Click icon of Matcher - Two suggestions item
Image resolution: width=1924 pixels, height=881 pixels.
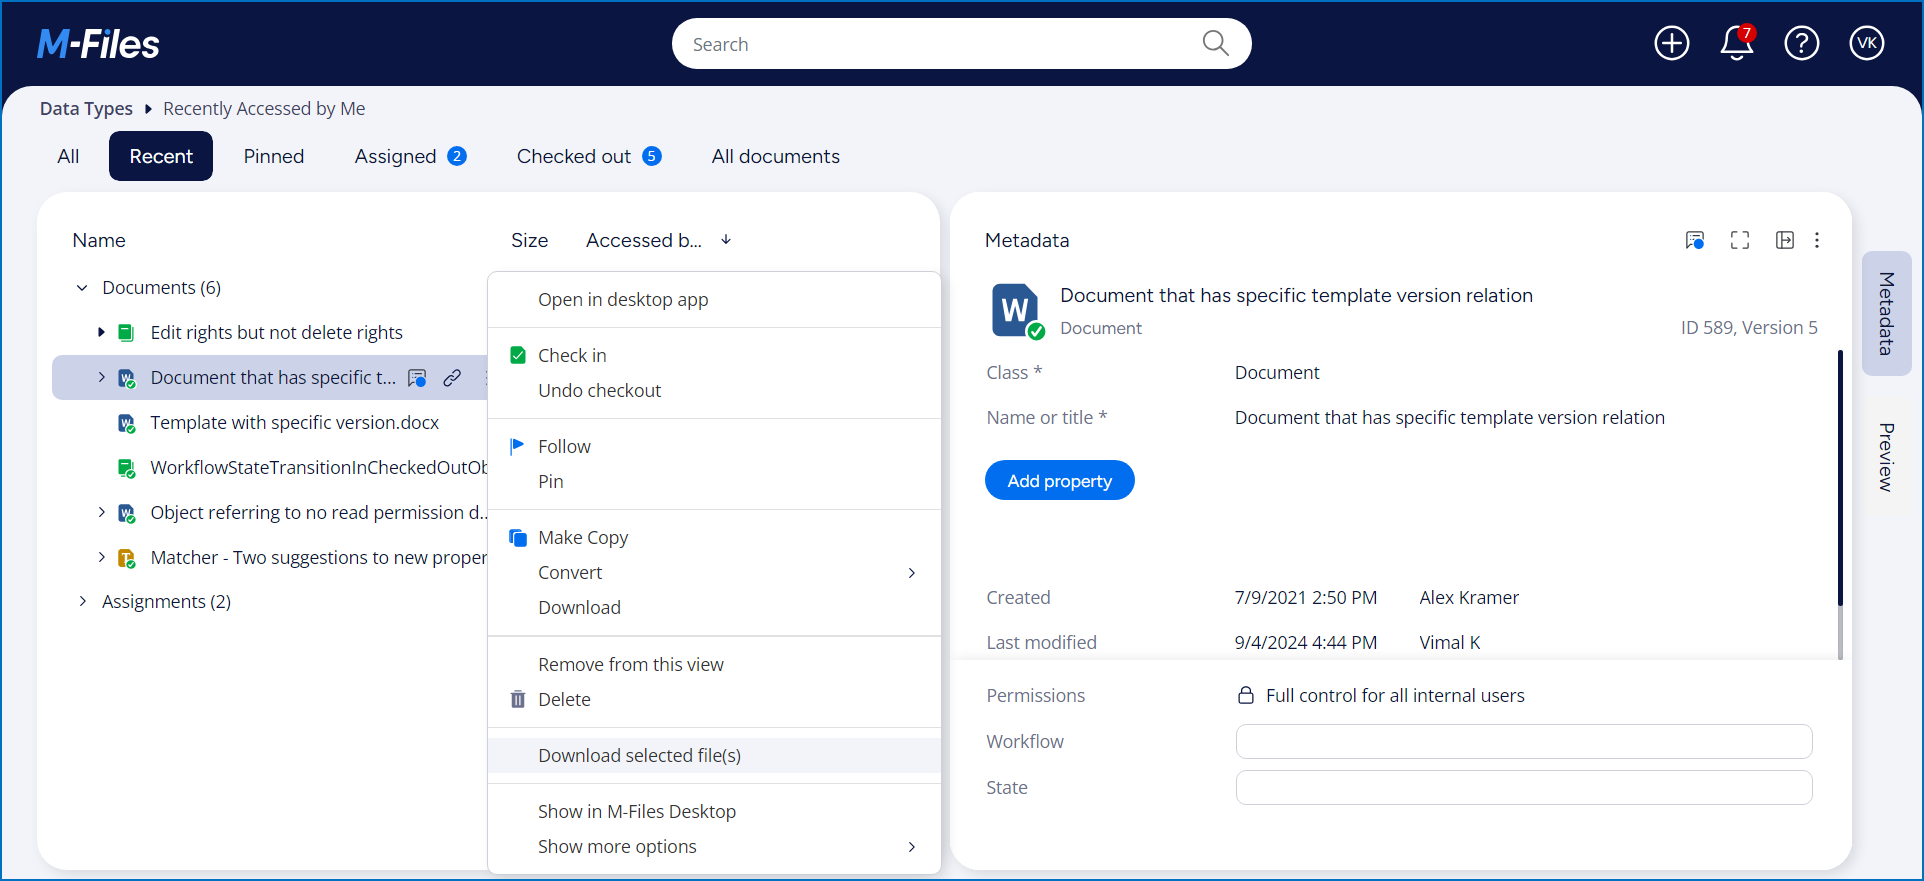coord(126,558)
